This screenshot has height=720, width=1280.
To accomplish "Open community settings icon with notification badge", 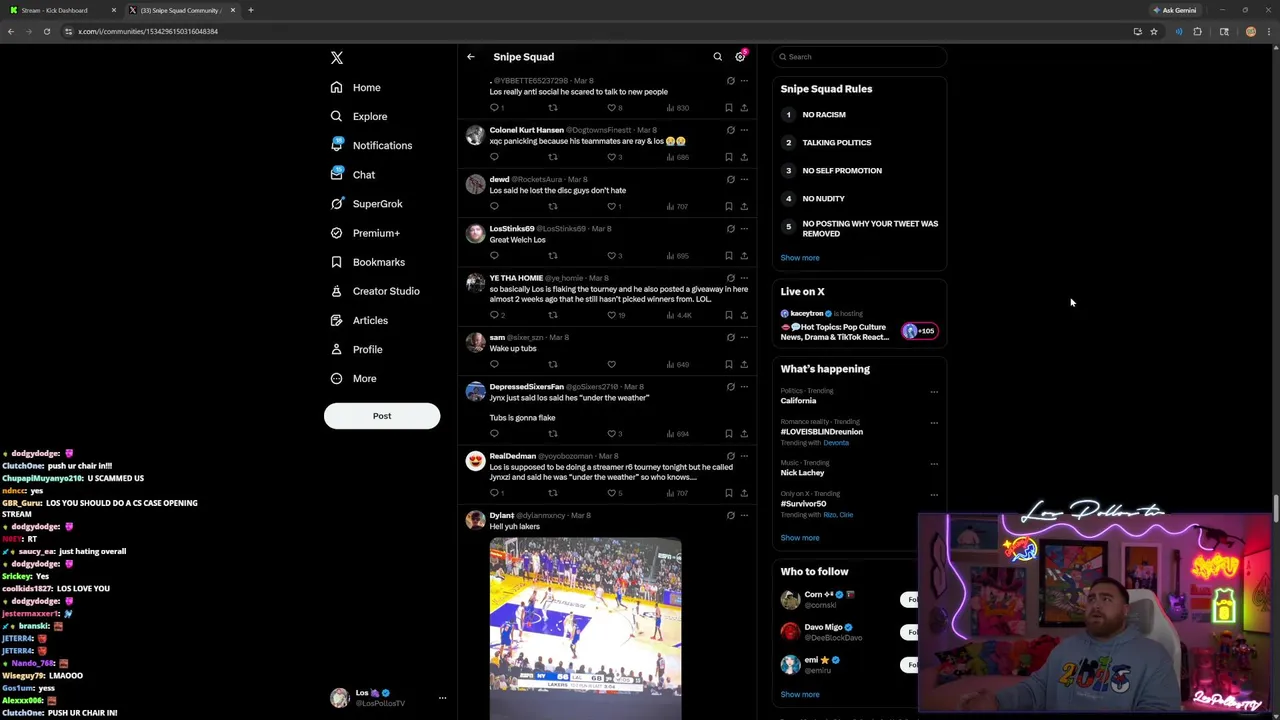I will 741,56.
